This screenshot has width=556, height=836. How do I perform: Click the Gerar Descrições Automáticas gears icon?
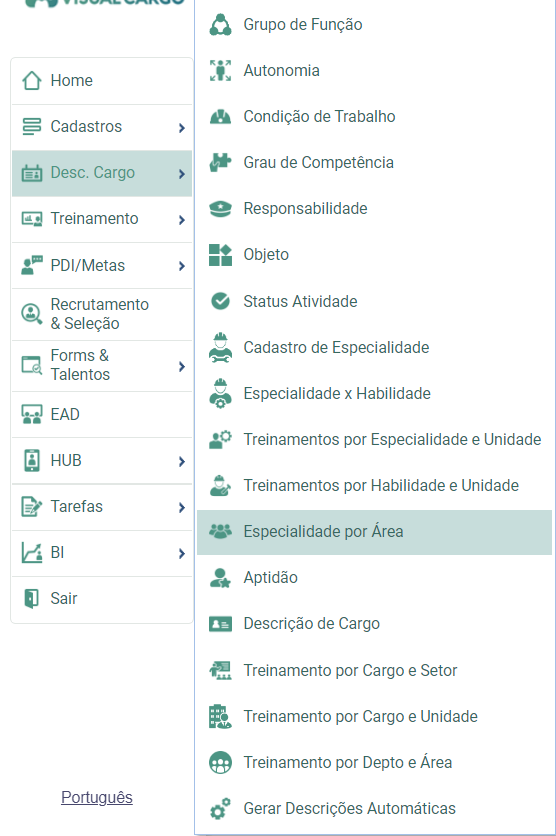(220, 808)
